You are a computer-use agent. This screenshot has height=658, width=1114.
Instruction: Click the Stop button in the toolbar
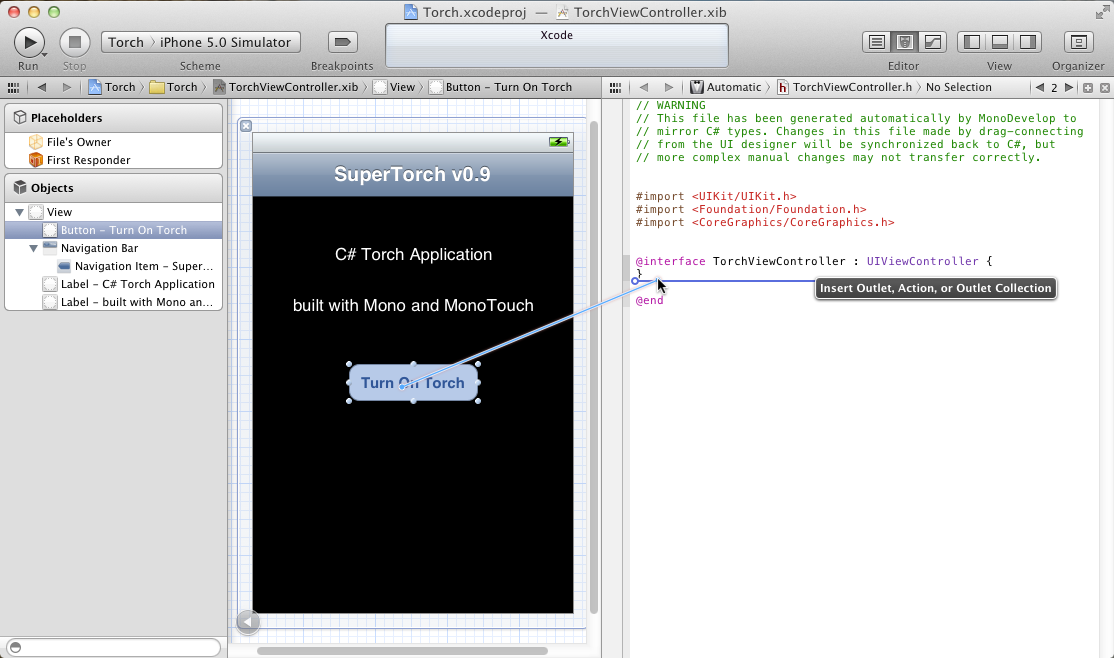click(x=74, y=42)
